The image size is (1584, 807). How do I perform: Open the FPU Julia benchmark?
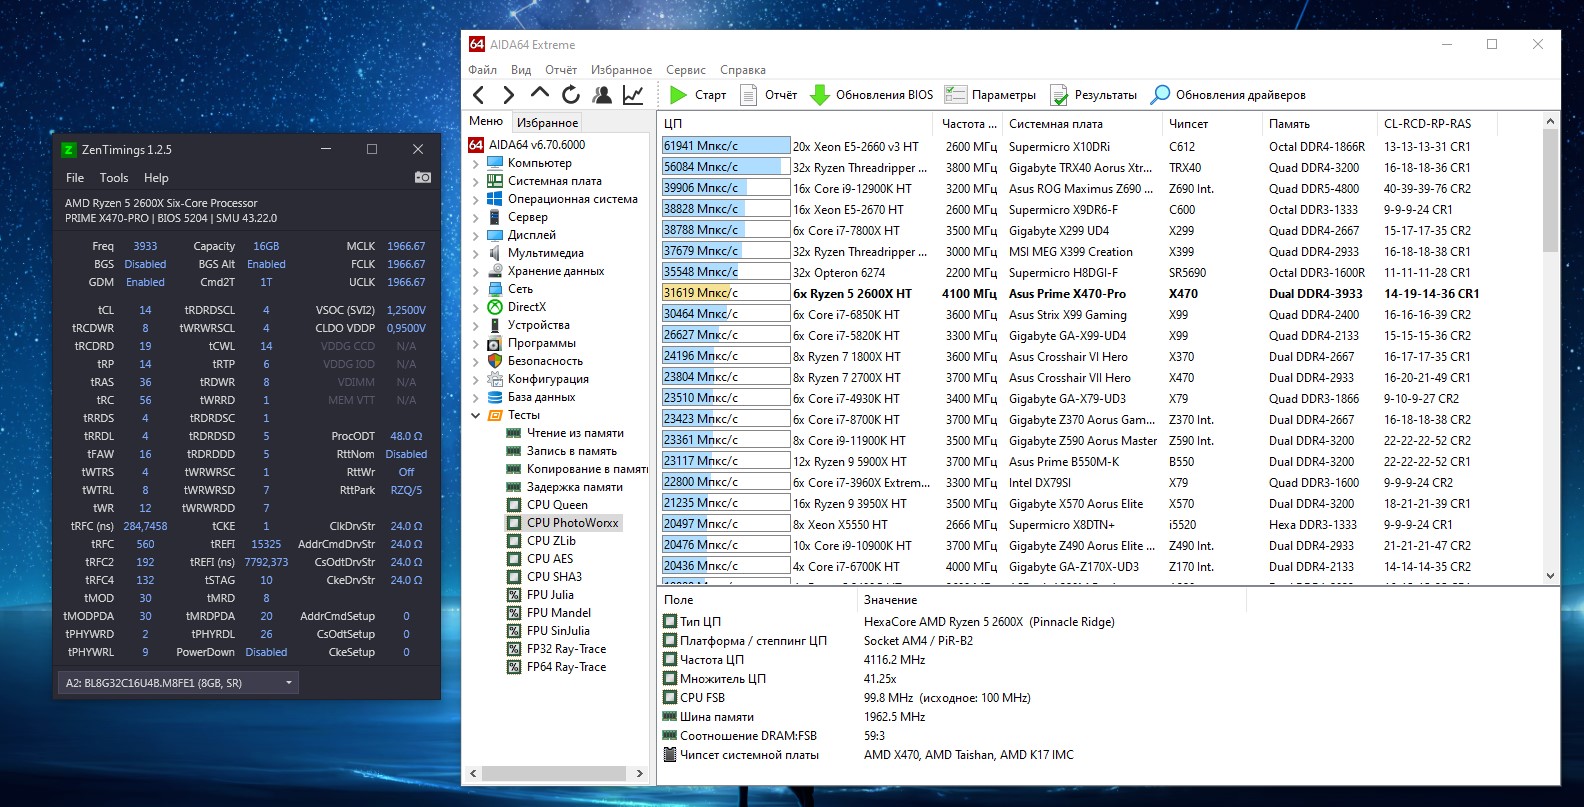coord(550,595)
